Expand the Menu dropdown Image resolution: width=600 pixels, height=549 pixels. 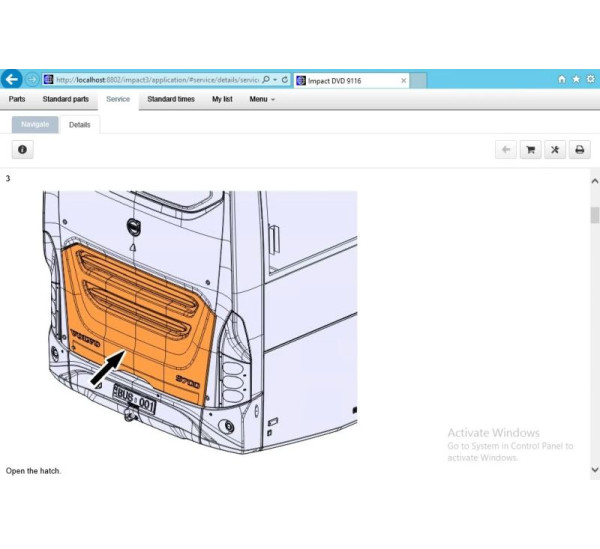(262, 100)
